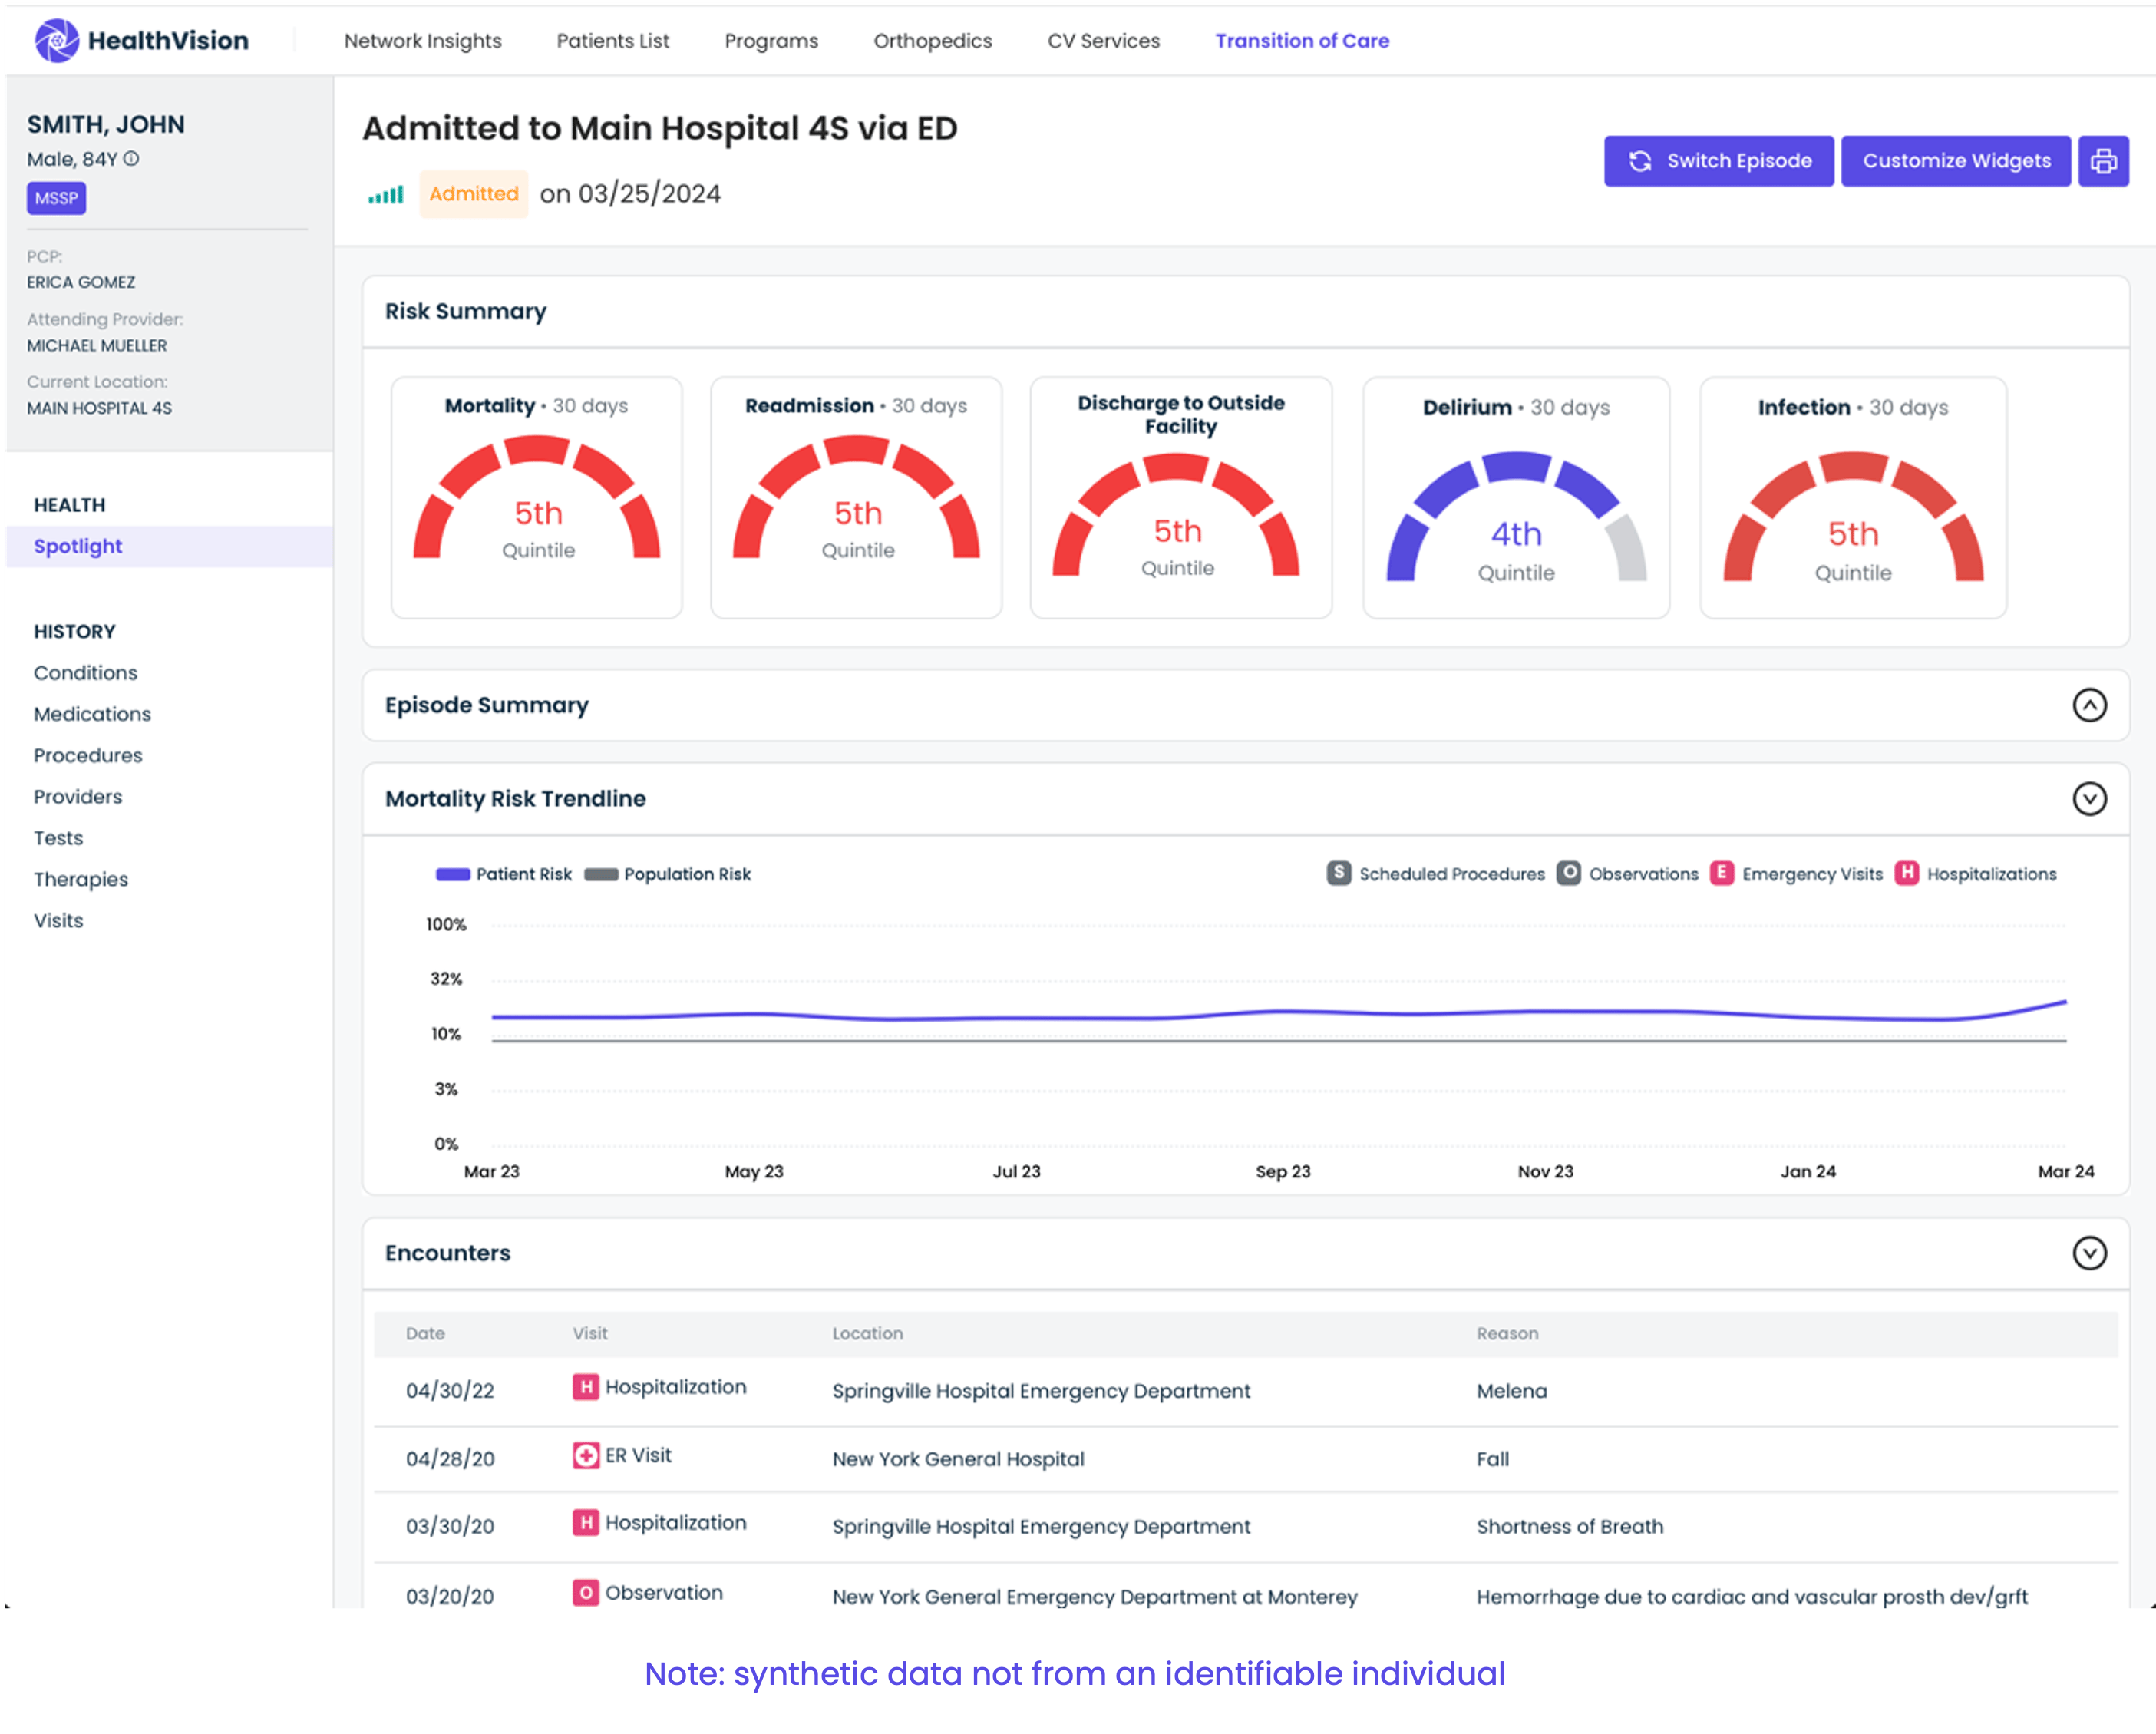Collapse the Mortality Risk Trendline panel
This screenshot has width=2156, height=1734.
2089,798
